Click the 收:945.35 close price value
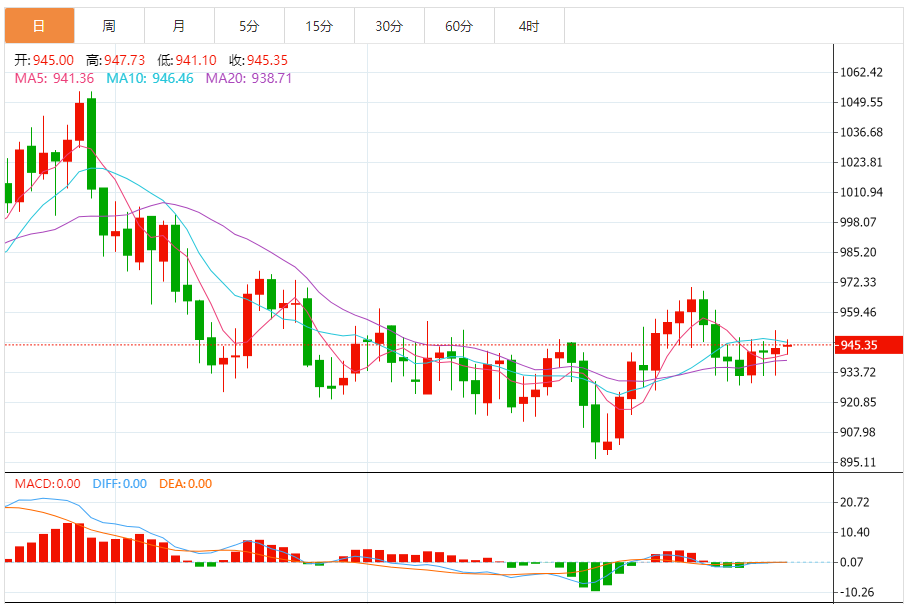Viewport: 906px width, 604px height. 258,60
